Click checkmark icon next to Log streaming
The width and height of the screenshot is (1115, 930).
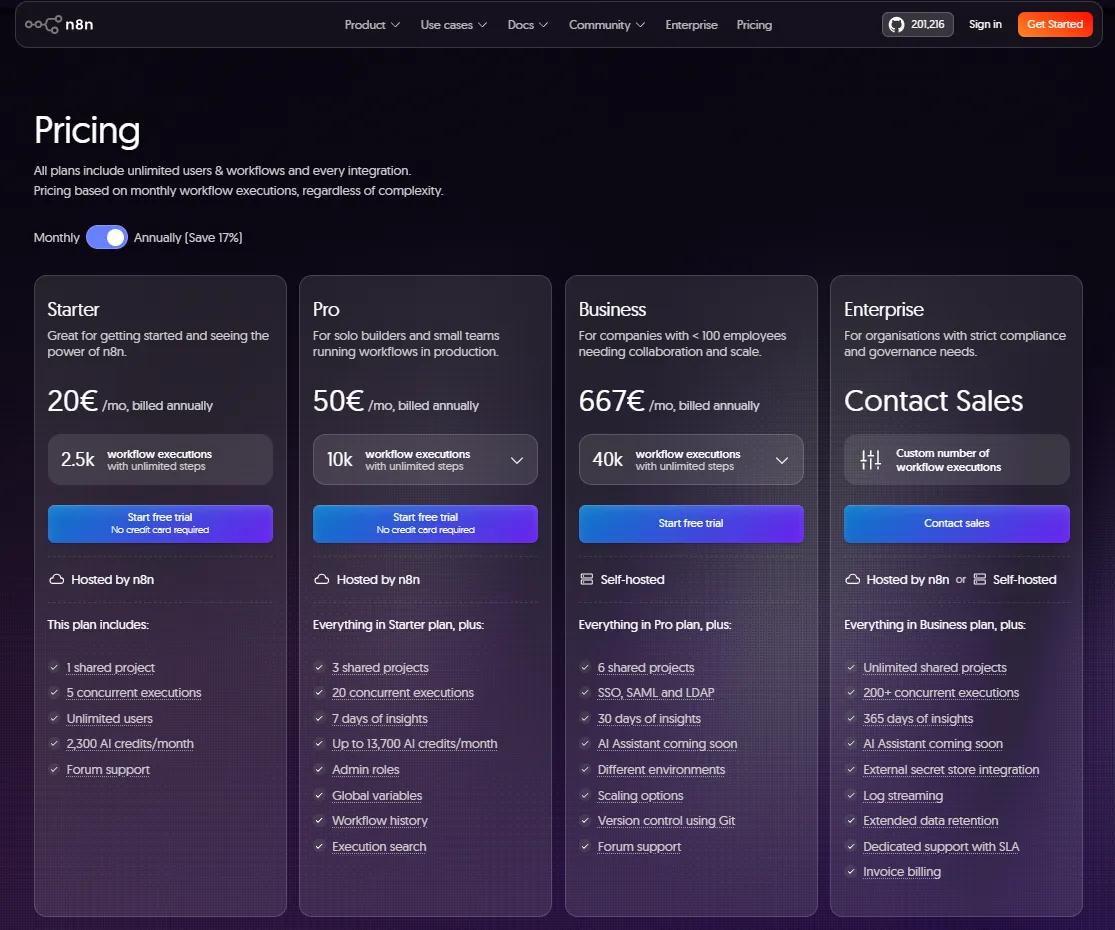click(850, 795)
